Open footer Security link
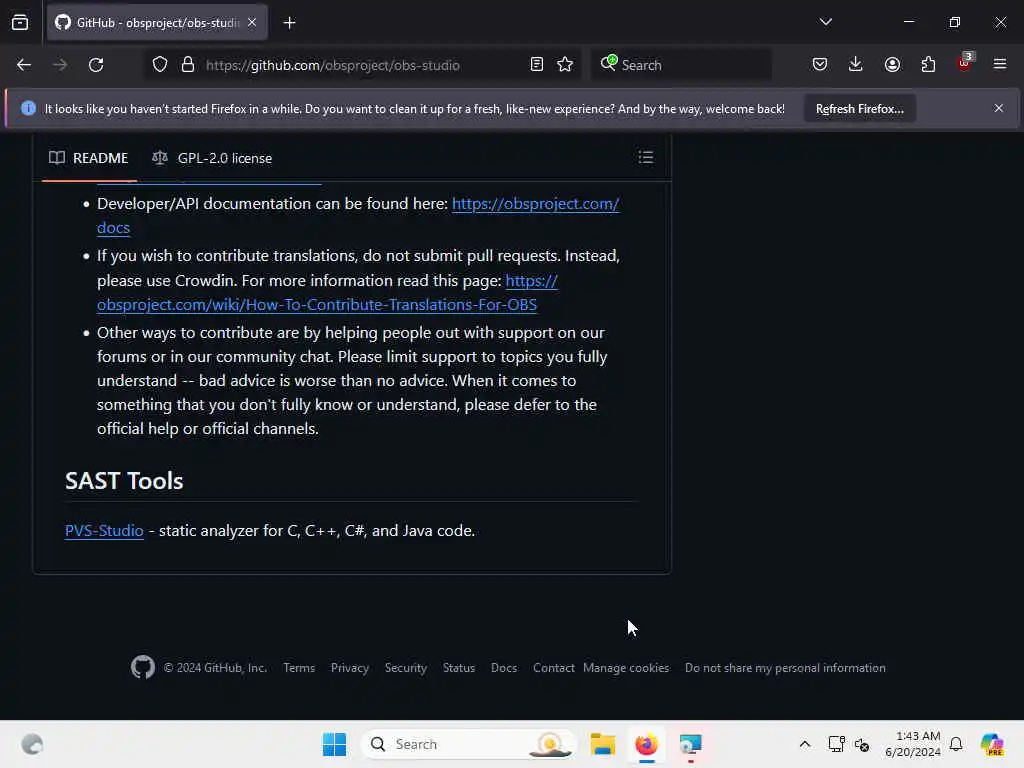Screen dimensions: 1024x768 pos(406,668)
